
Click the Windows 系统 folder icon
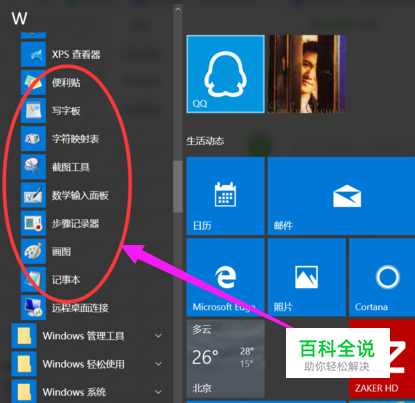coord(24,392)
